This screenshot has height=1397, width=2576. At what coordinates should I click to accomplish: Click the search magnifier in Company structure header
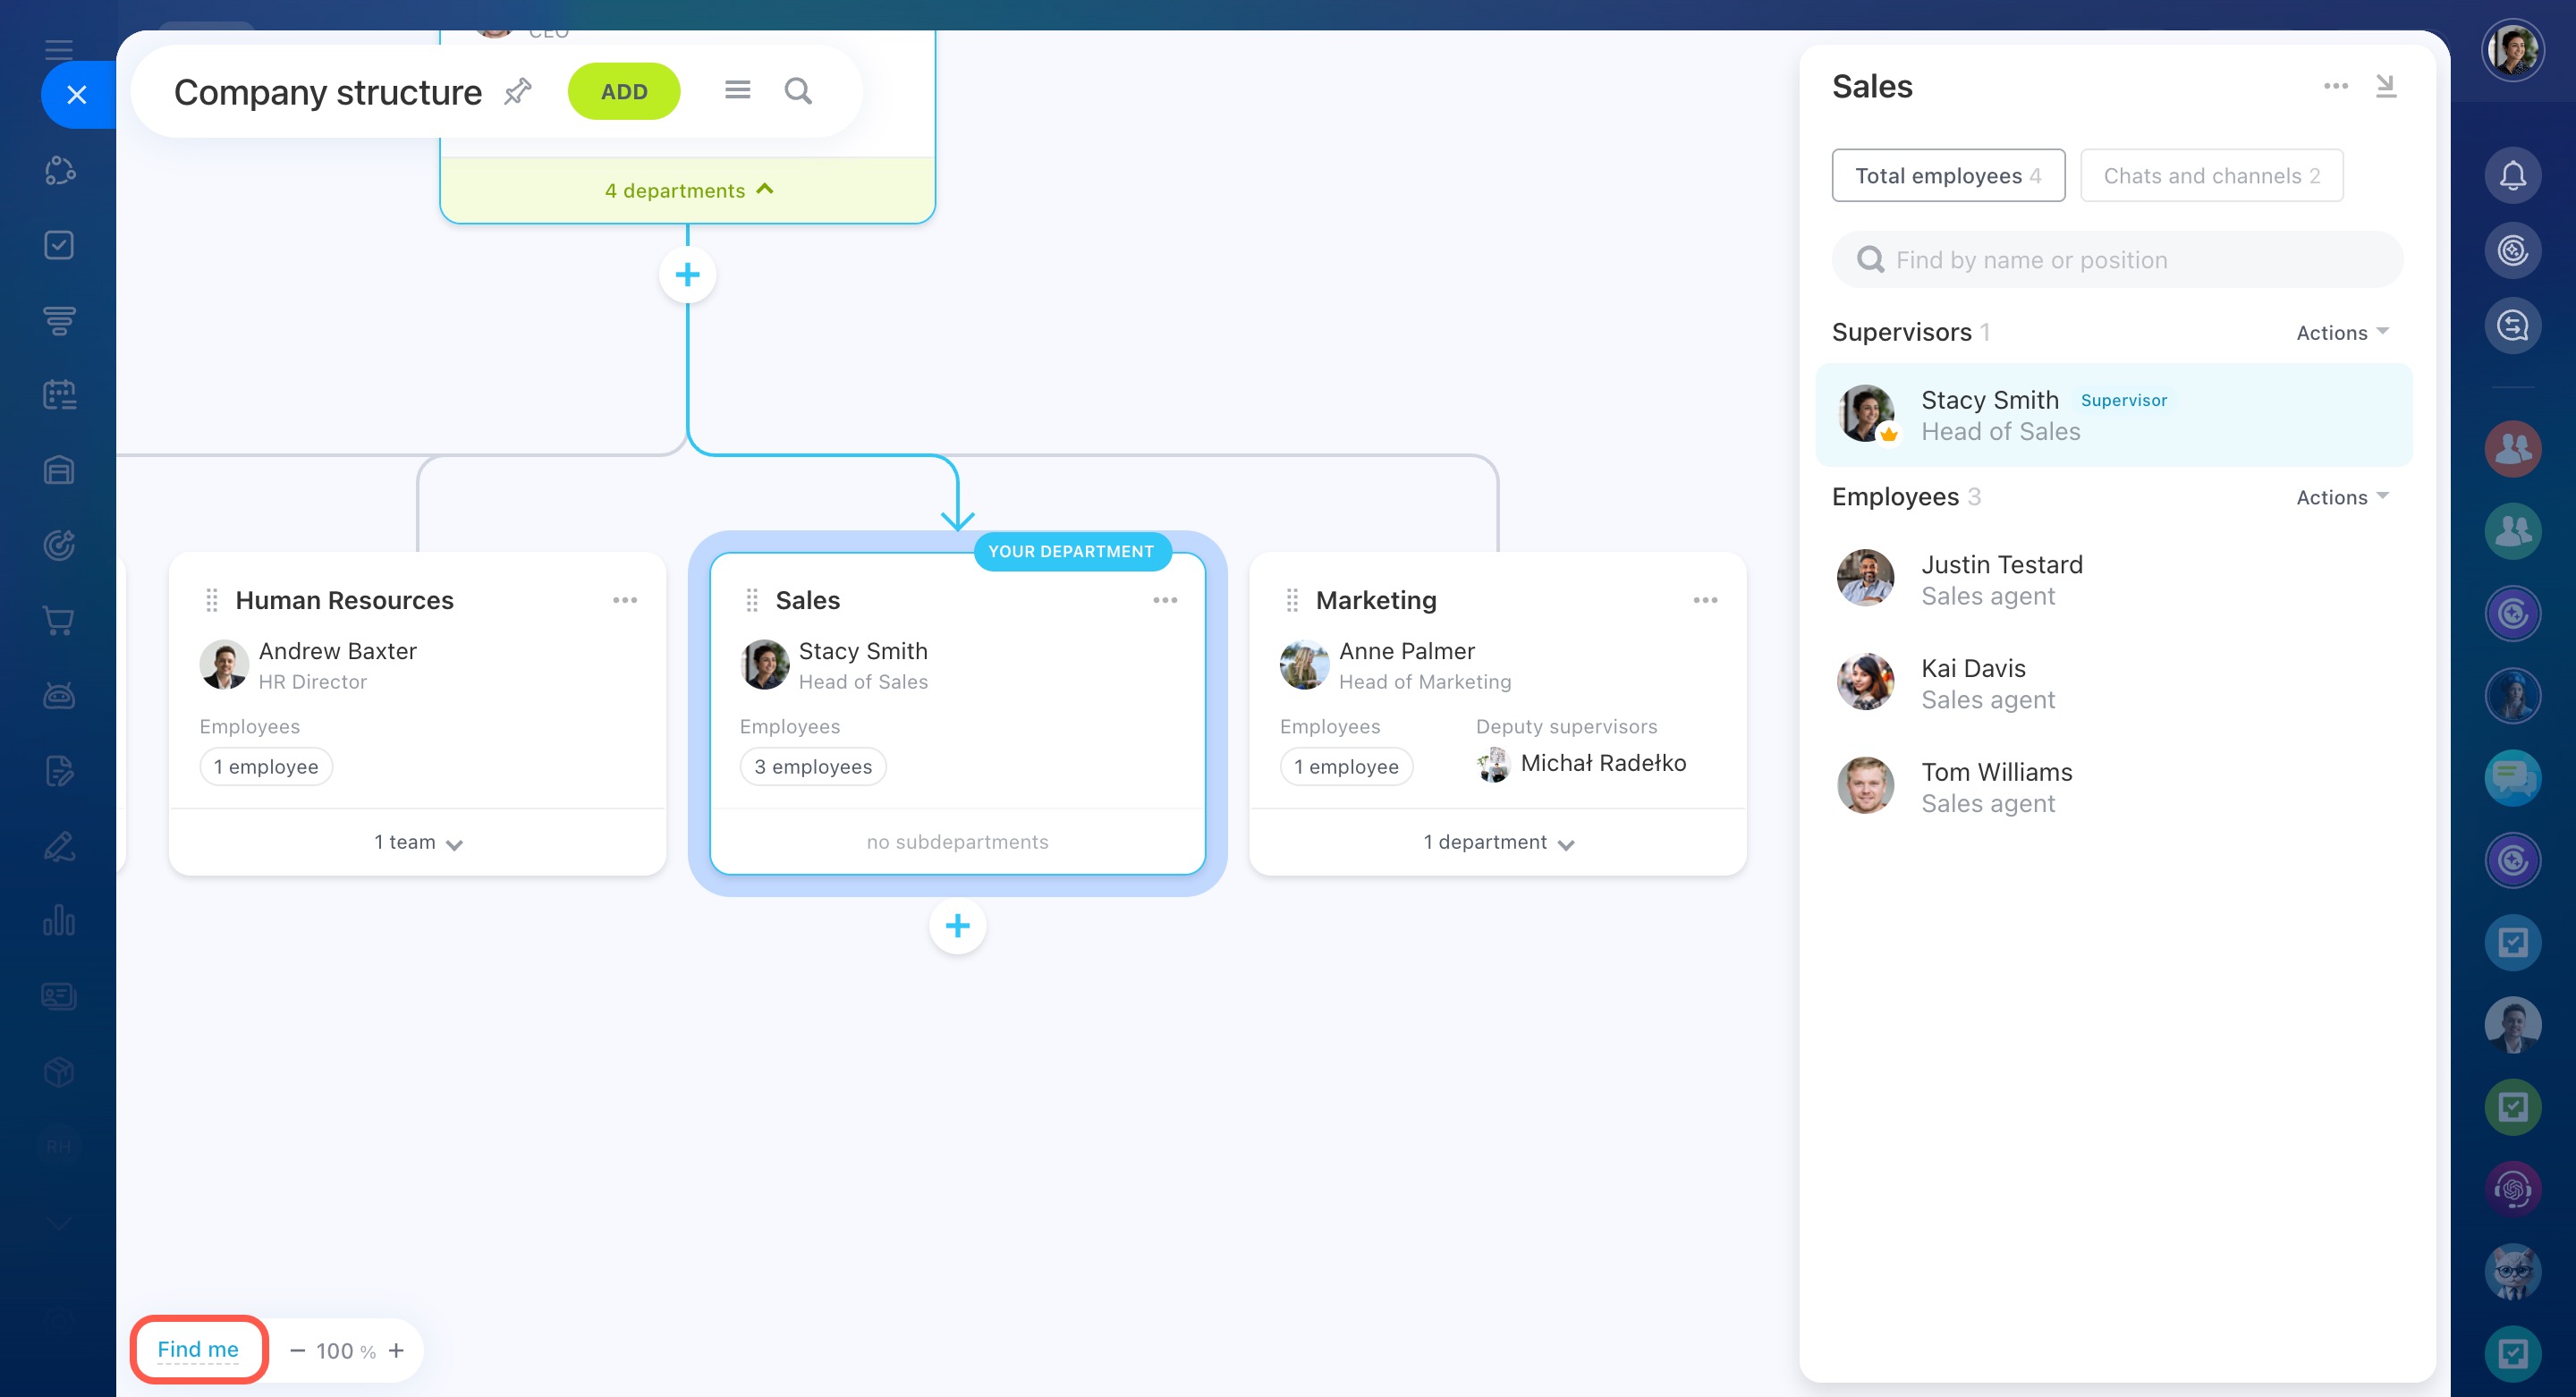[797, 91]
